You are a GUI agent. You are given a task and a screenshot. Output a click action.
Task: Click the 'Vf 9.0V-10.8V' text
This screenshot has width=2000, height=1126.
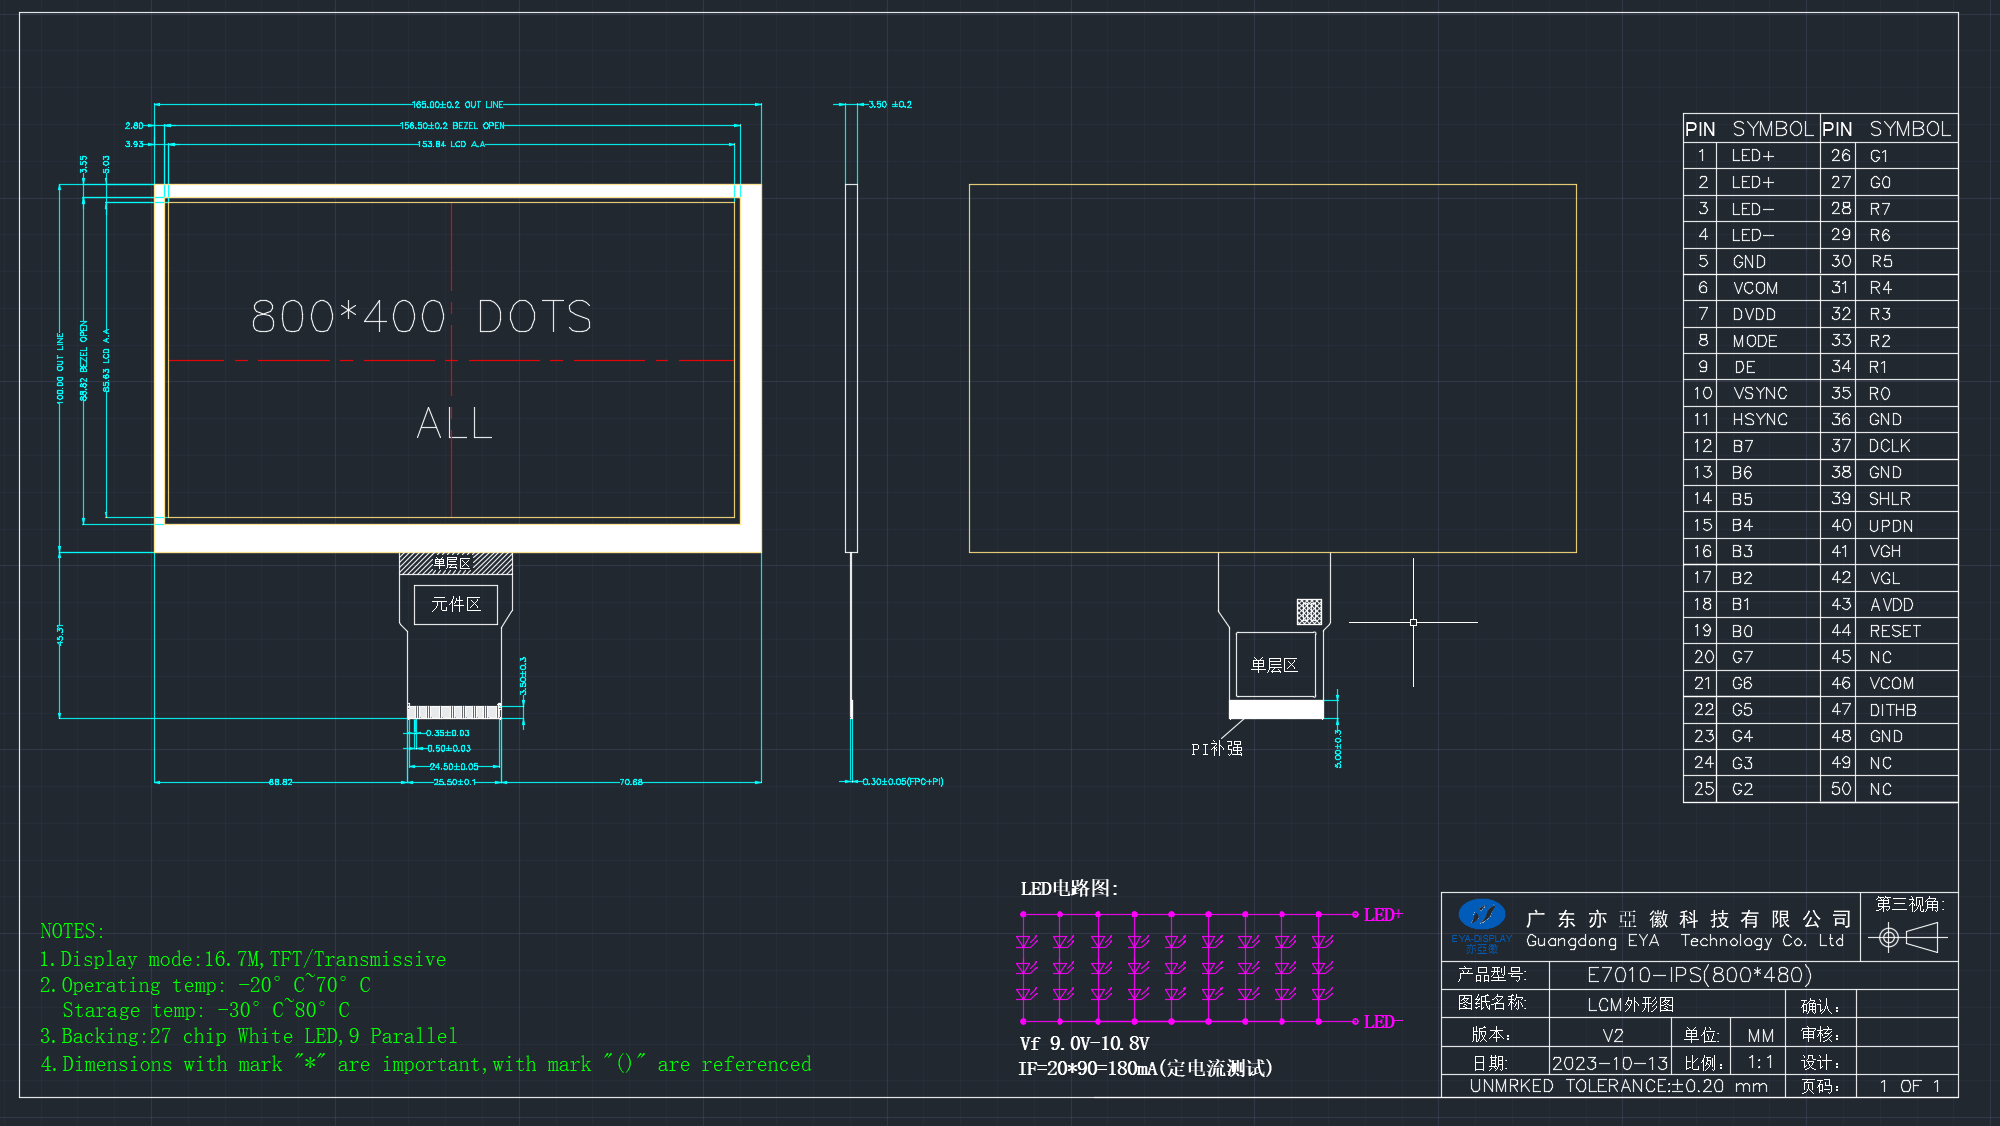tap(1084, 1044)
